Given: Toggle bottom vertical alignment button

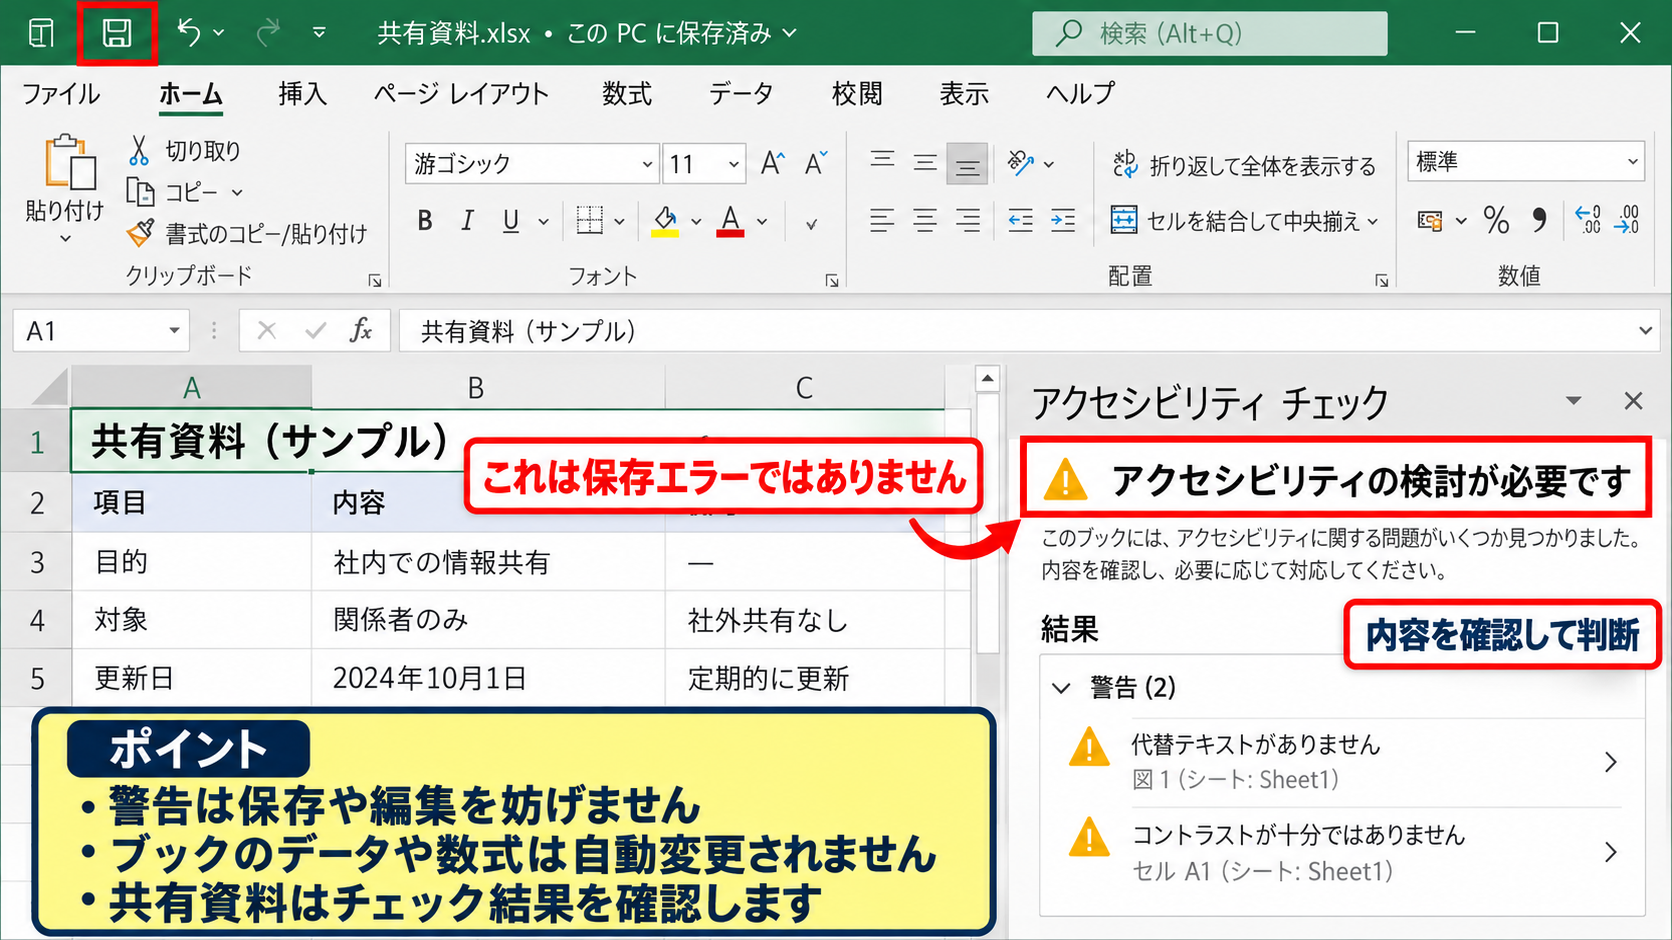Looking at the screenshot, I should click(967, 164).
